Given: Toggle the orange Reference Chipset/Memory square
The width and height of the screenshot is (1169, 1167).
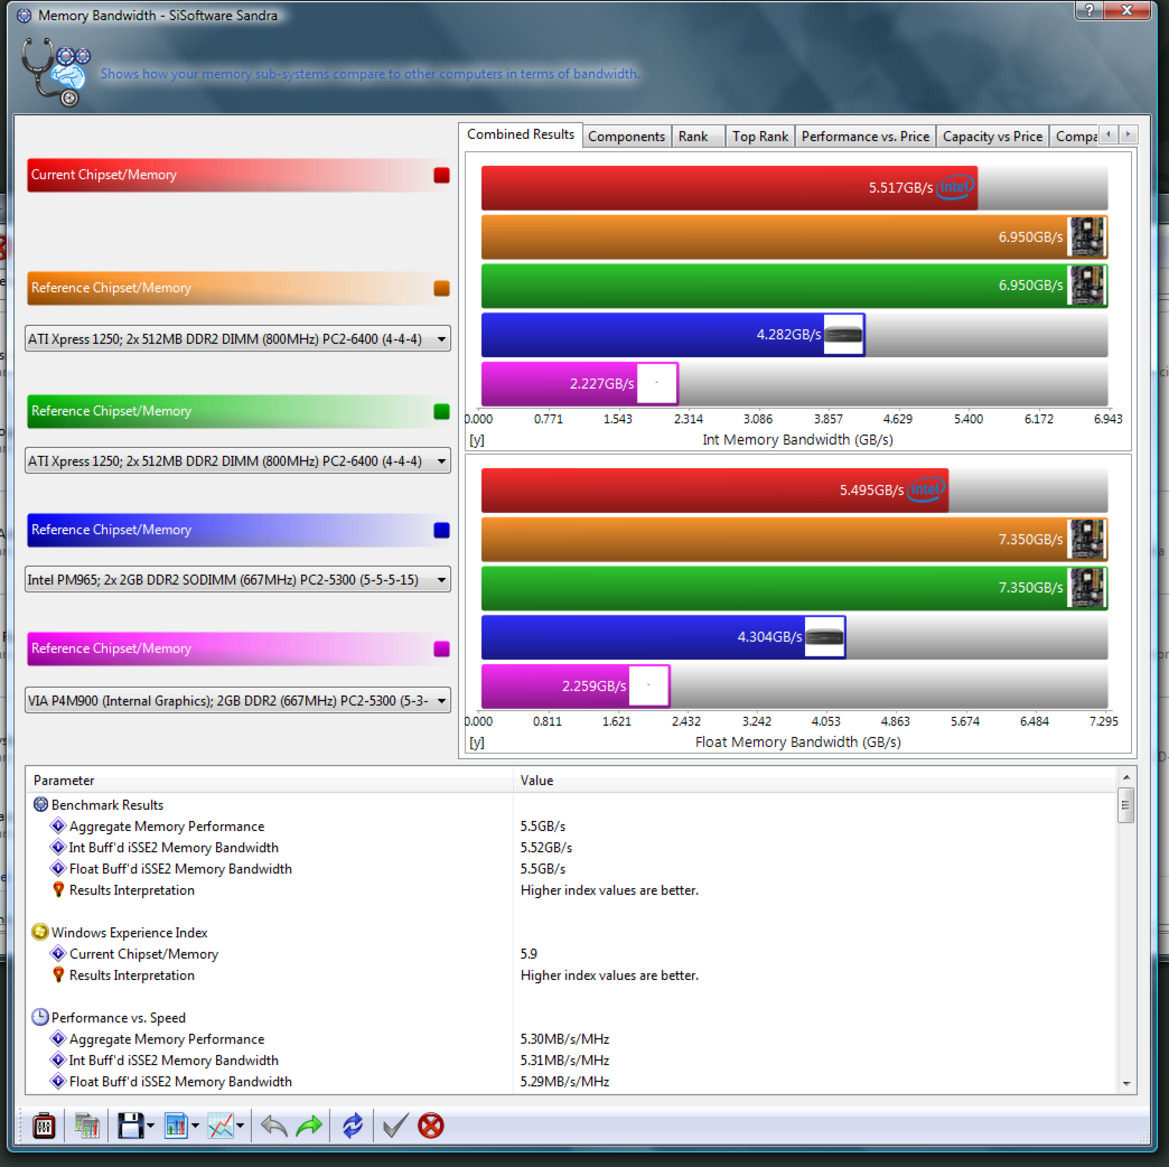Looking at the screenshot, I should [441, 288].
